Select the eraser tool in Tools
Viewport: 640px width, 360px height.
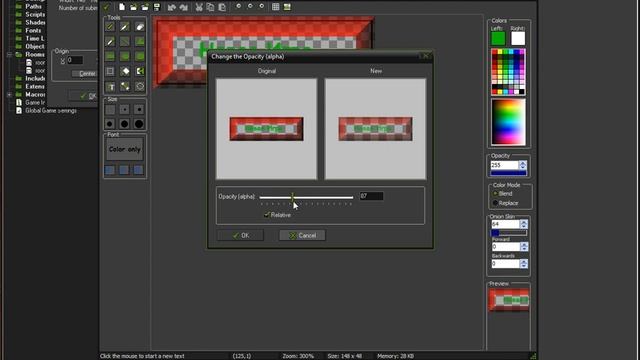[140, 27]
